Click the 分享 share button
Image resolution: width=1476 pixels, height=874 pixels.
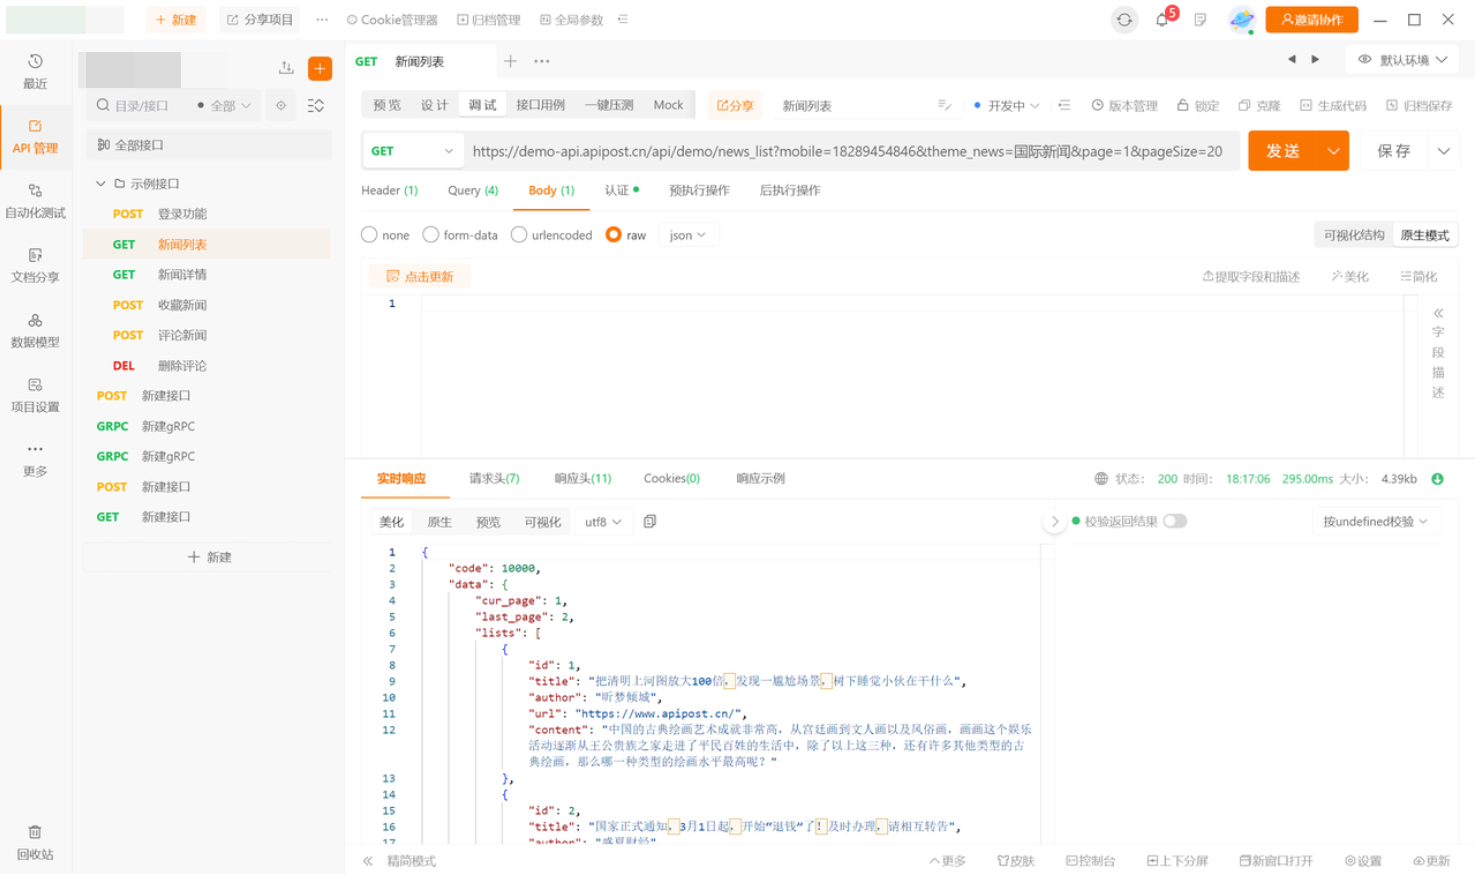point(734,105)
